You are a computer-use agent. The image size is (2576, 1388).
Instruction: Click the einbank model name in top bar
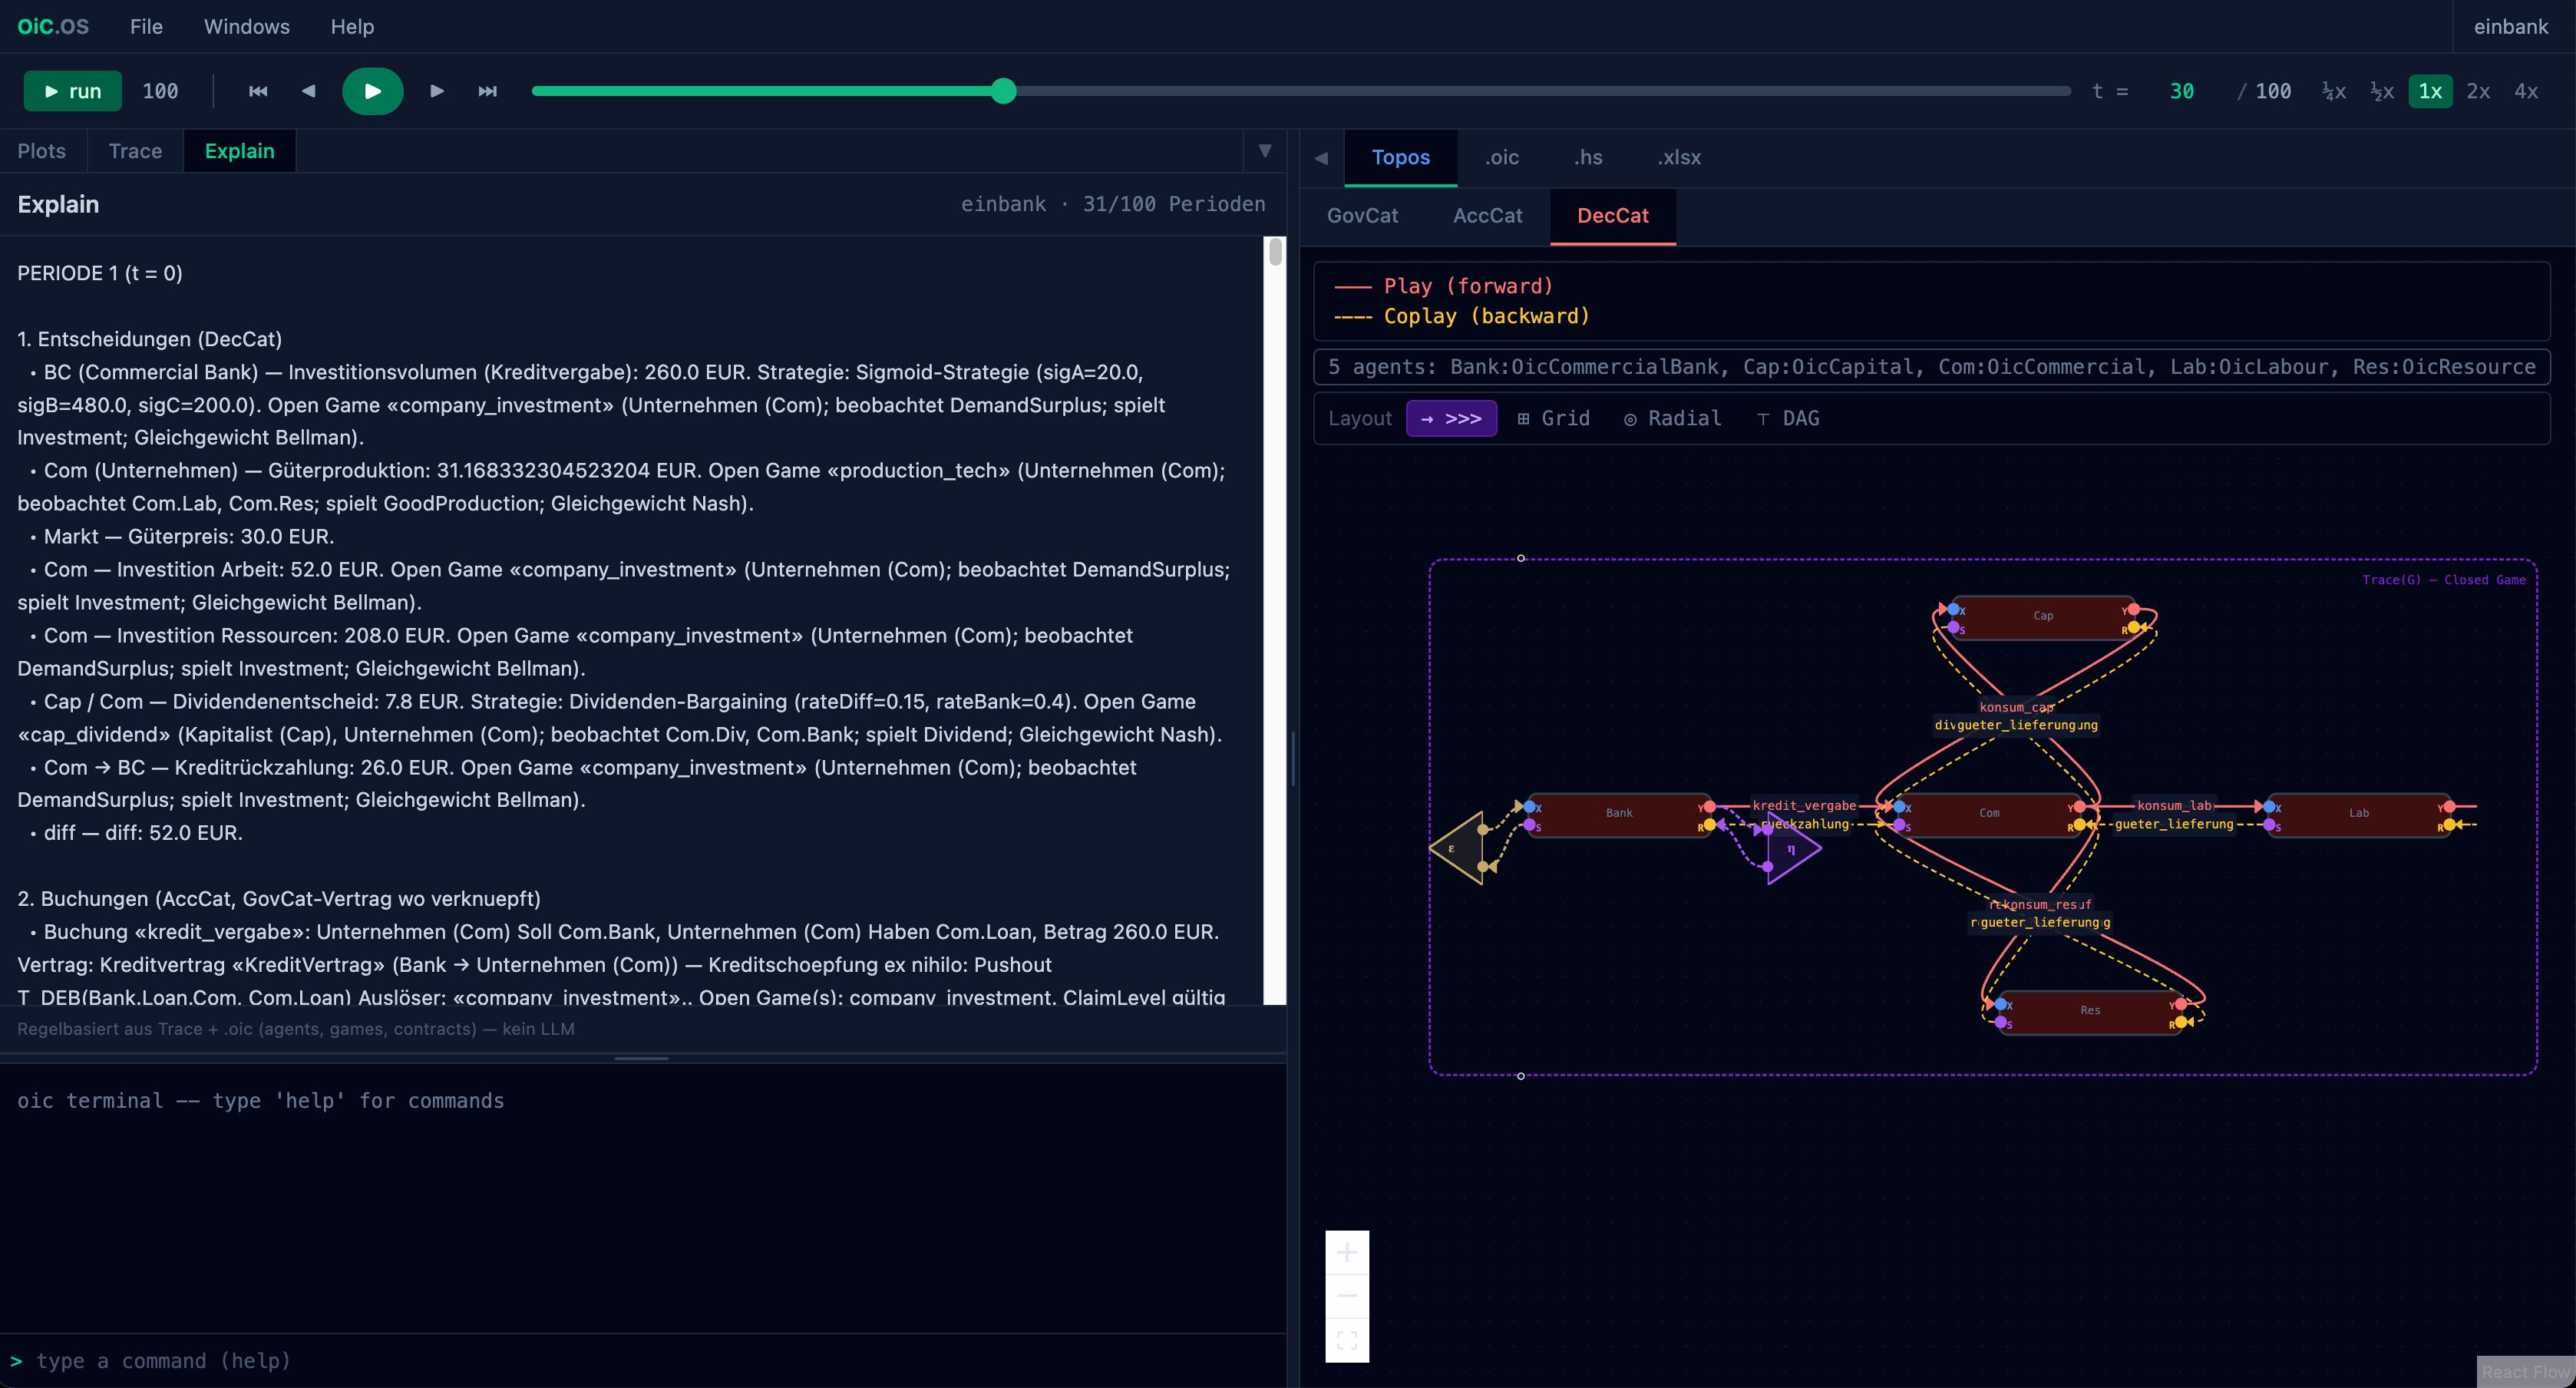[x=2511, y=27]
